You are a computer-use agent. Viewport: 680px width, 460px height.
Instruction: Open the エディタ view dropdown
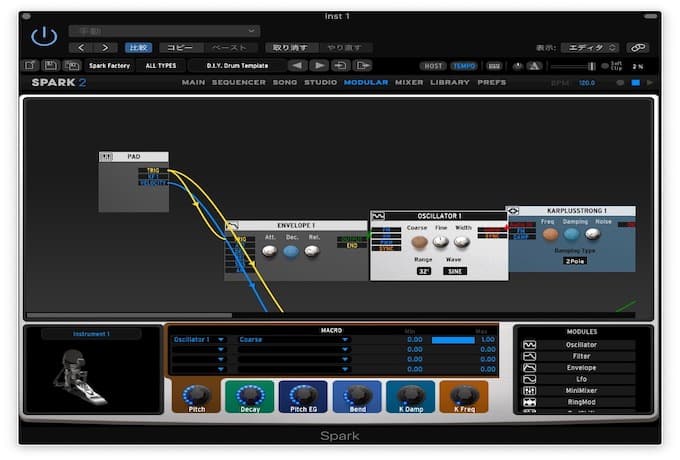[591, 48]
